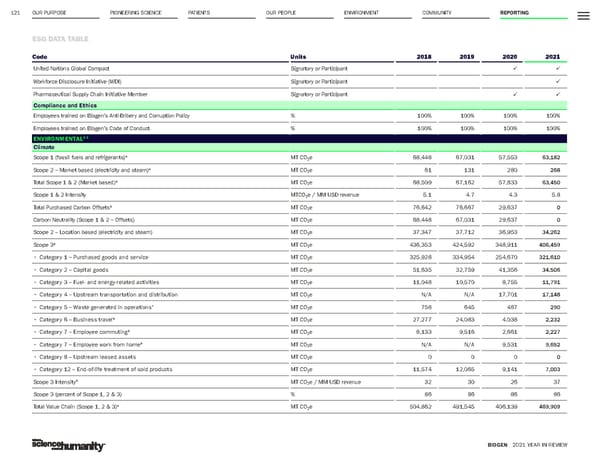The image size is (600, 463).
Task: Click the Climate subsection heading
Action: point(48,146)
